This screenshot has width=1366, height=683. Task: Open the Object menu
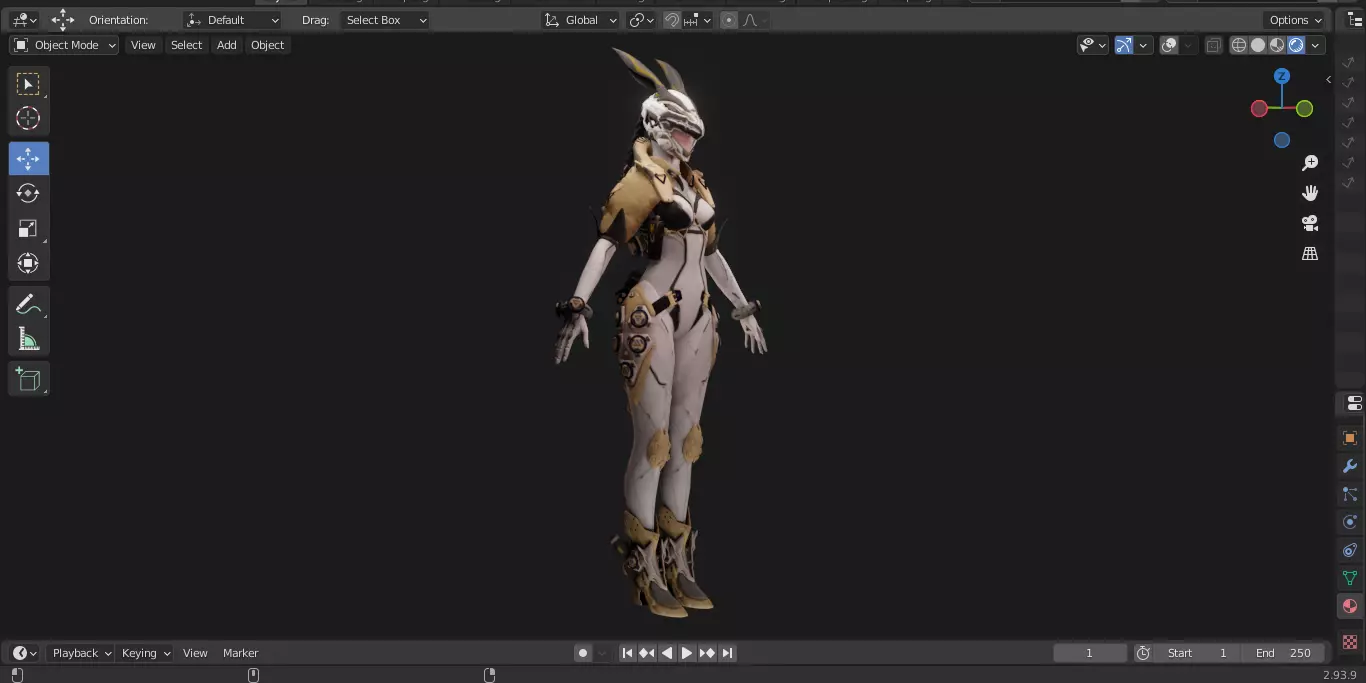[267, 45]
